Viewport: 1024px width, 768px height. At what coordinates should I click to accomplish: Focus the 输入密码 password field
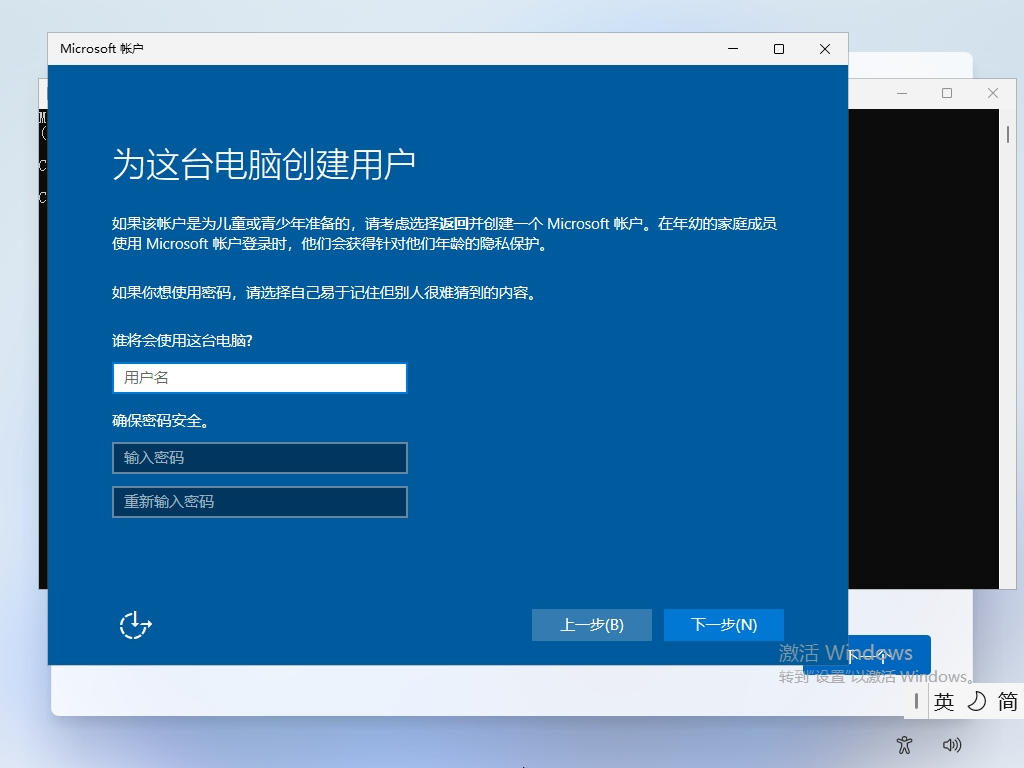pos(260,458)
